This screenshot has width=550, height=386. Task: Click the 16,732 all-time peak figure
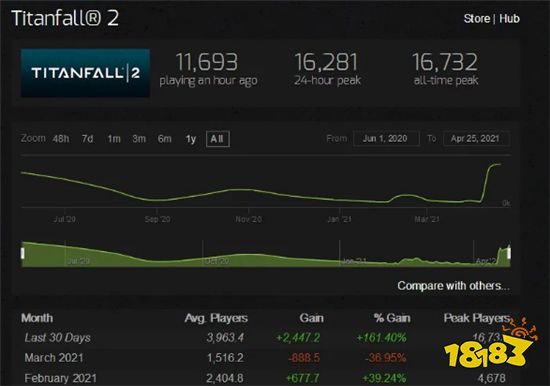tap(445, 62)
